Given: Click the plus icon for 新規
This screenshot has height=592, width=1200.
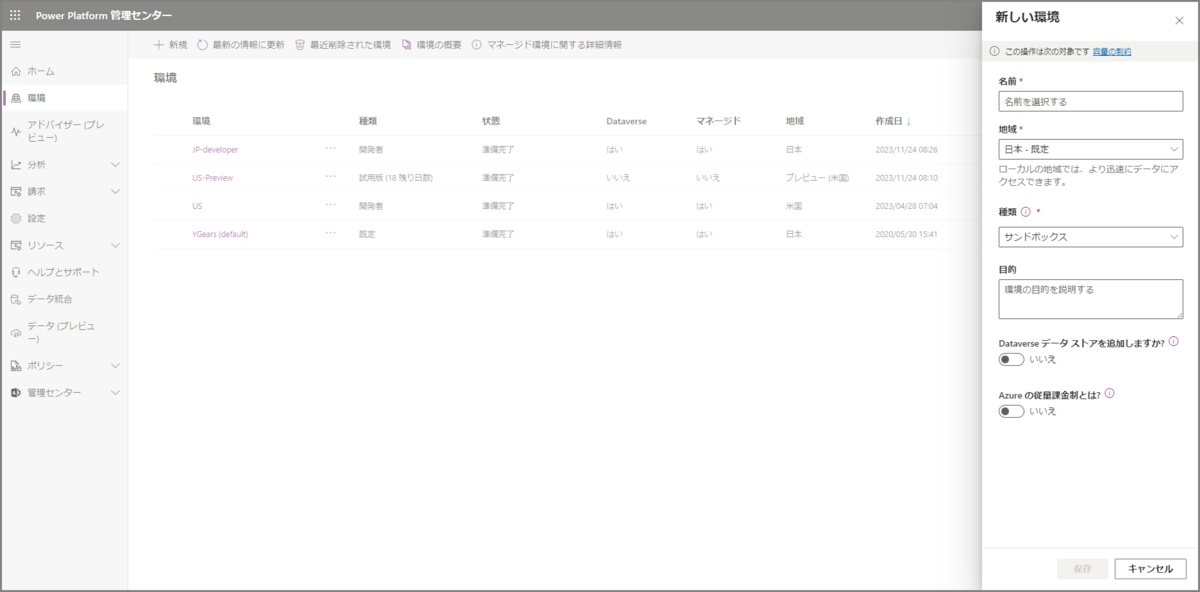Looking at the screenshot, I should click(158, 45).
